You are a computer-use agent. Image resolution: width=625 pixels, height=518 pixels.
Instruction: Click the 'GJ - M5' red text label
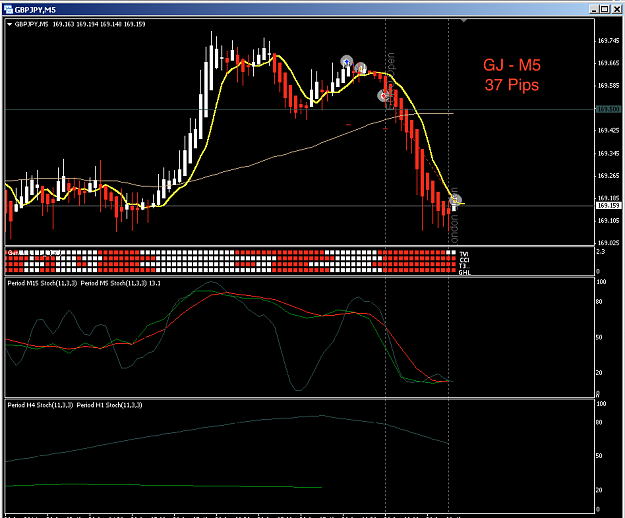(x=512, y=65)
